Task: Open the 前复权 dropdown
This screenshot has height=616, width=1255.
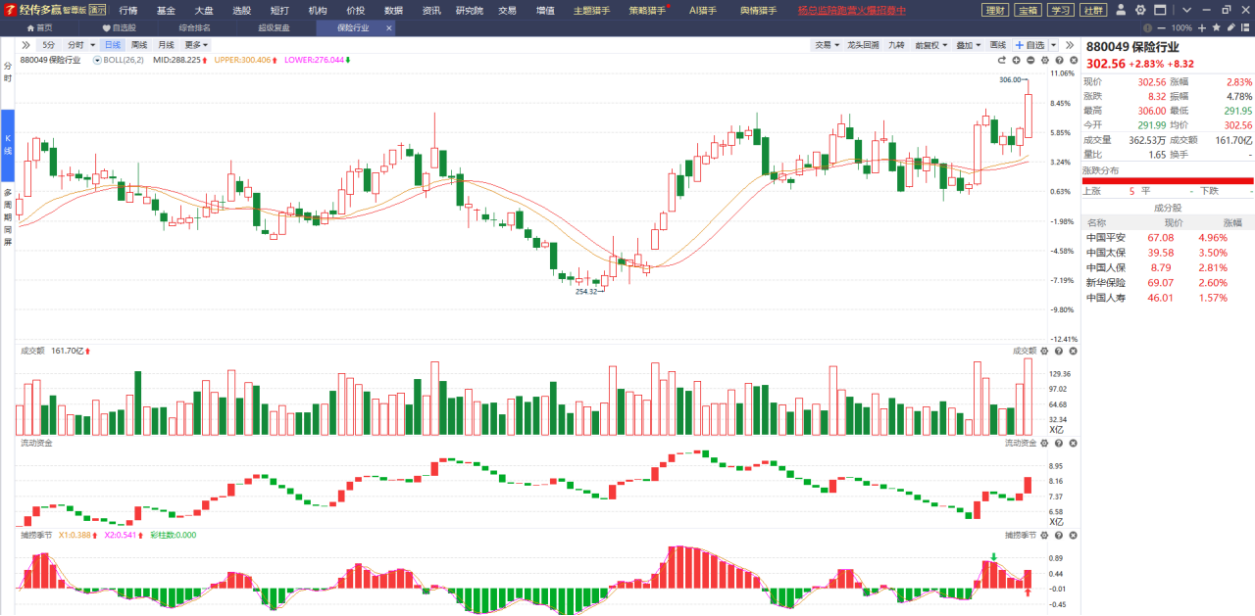Action: [930, 45]
